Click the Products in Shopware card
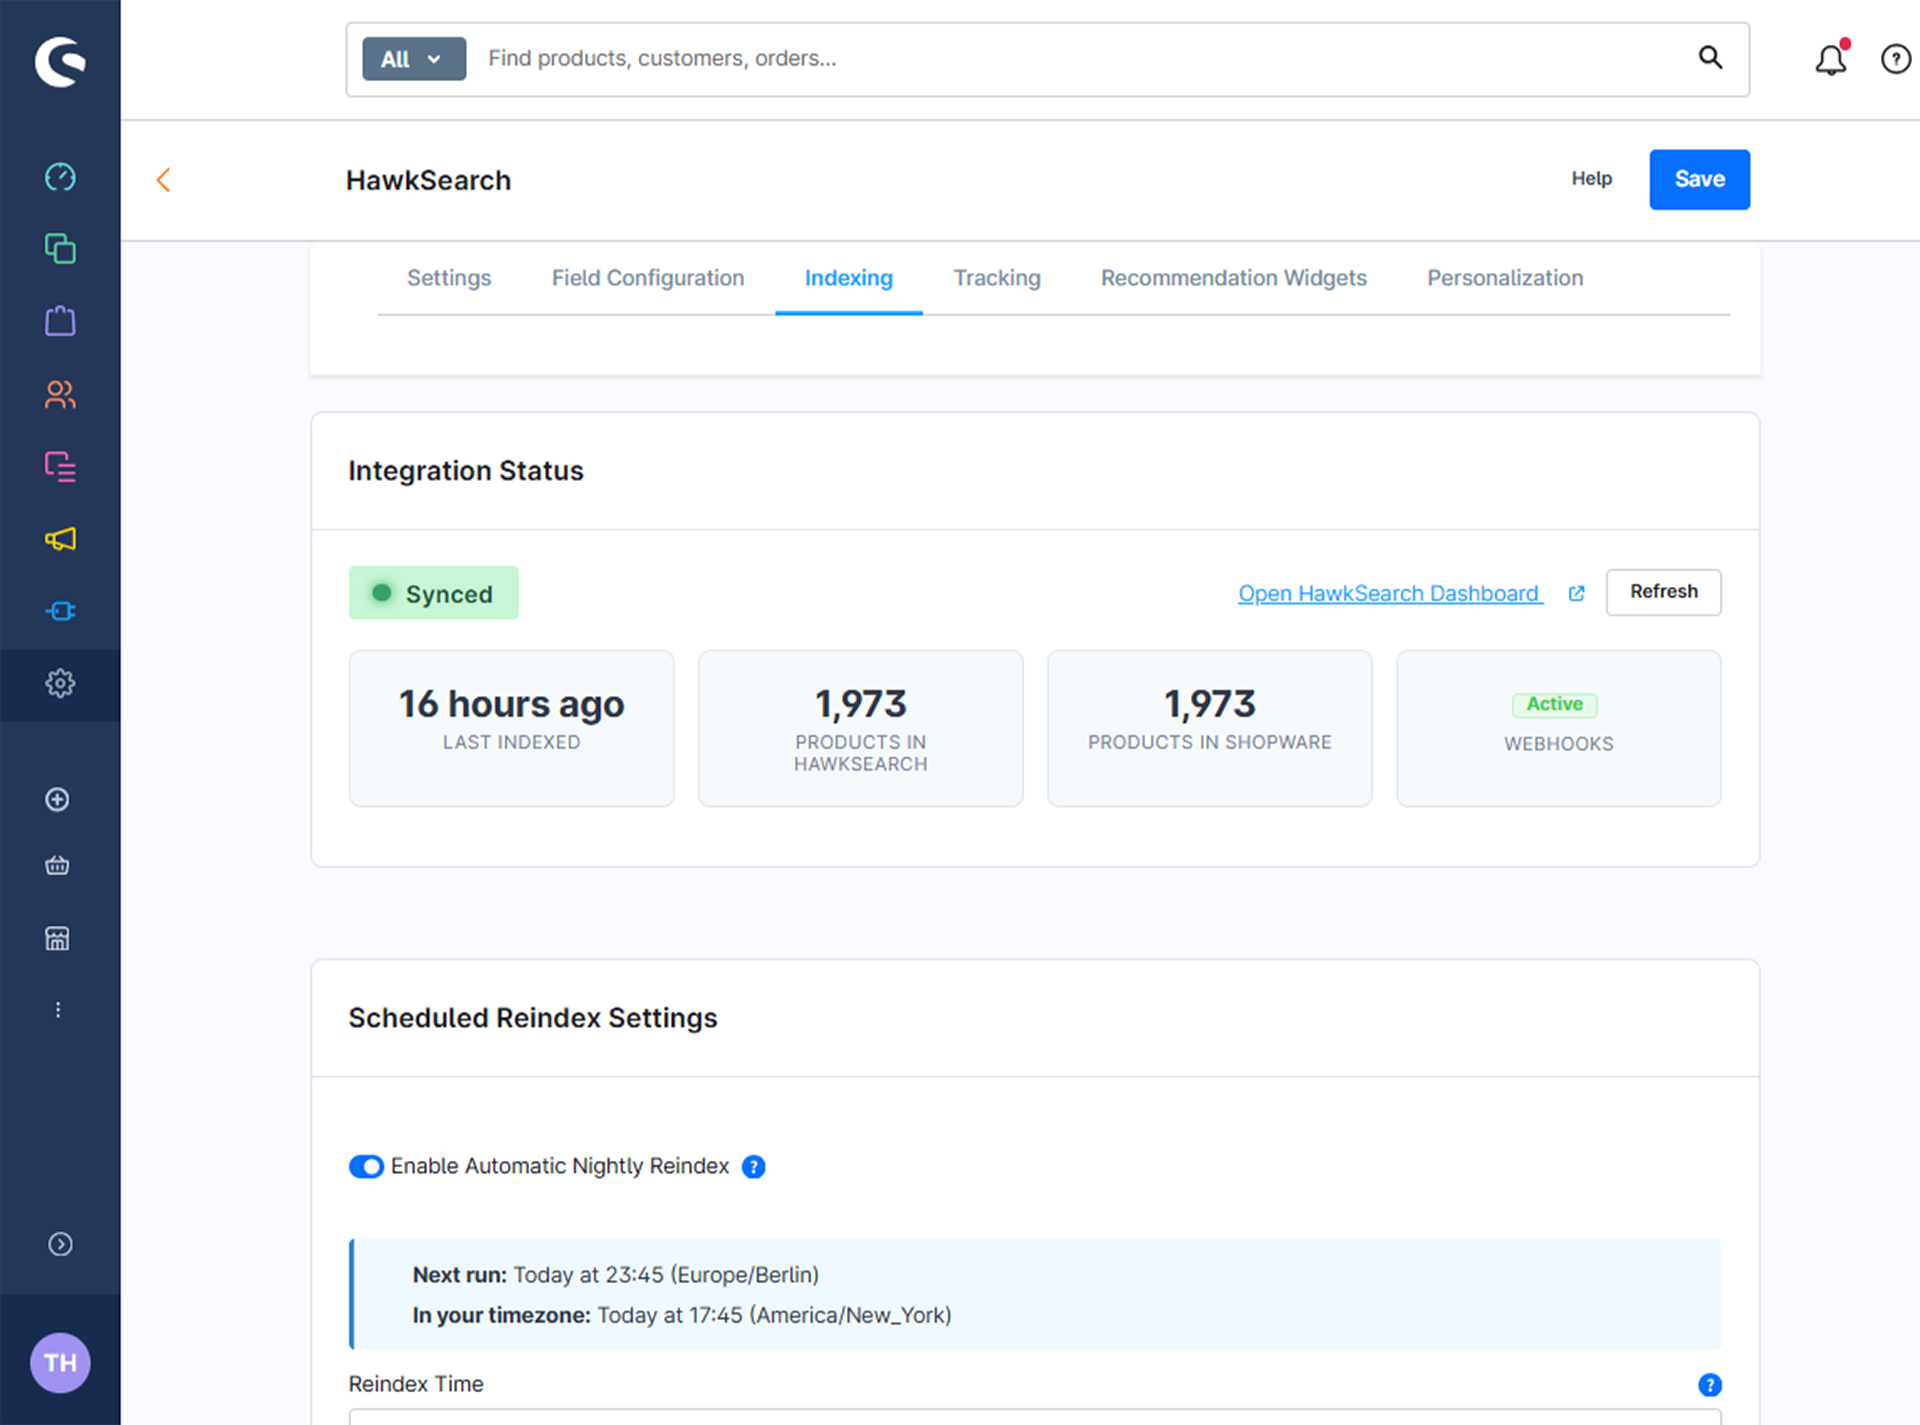This screenshot has height=1425, width=1920. click(x=1209, y=728)
